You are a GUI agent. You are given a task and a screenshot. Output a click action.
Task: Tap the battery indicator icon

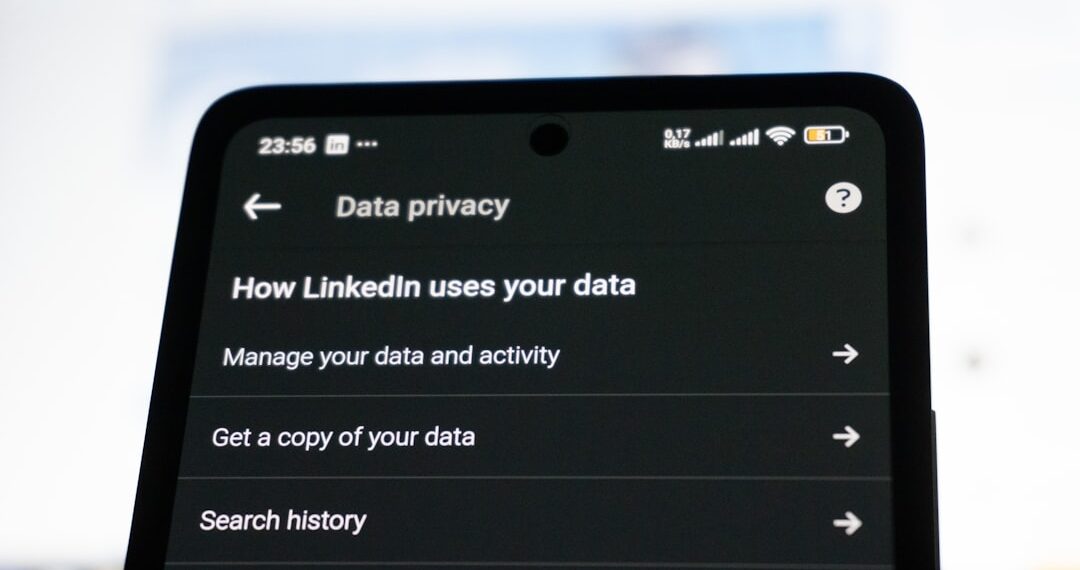[826, 135]
